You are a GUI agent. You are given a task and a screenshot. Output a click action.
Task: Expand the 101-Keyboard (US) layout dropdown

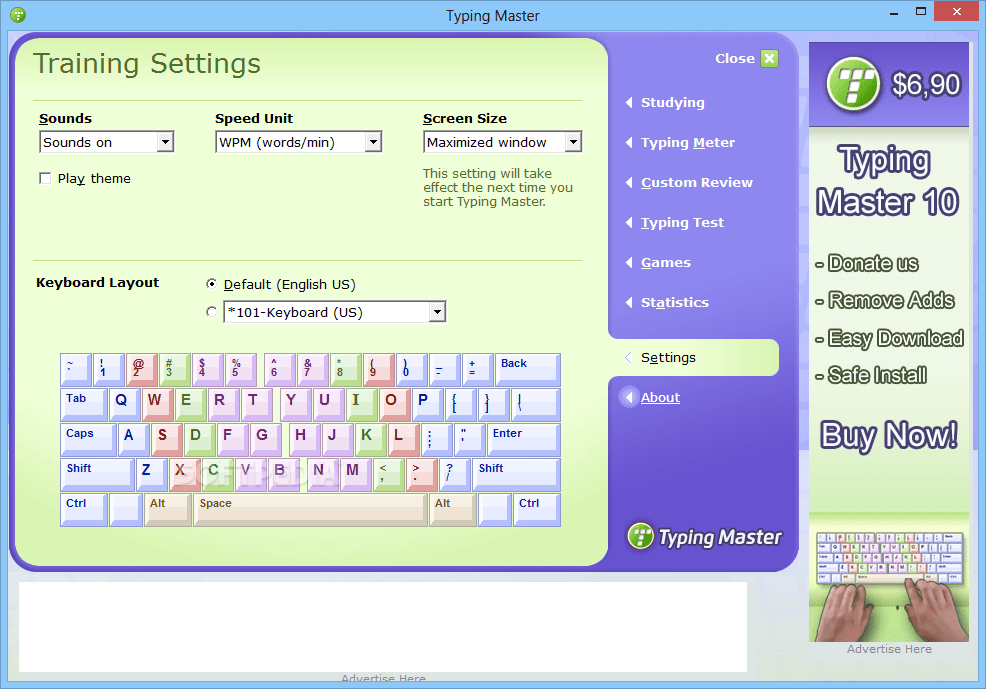coord(437,312)
